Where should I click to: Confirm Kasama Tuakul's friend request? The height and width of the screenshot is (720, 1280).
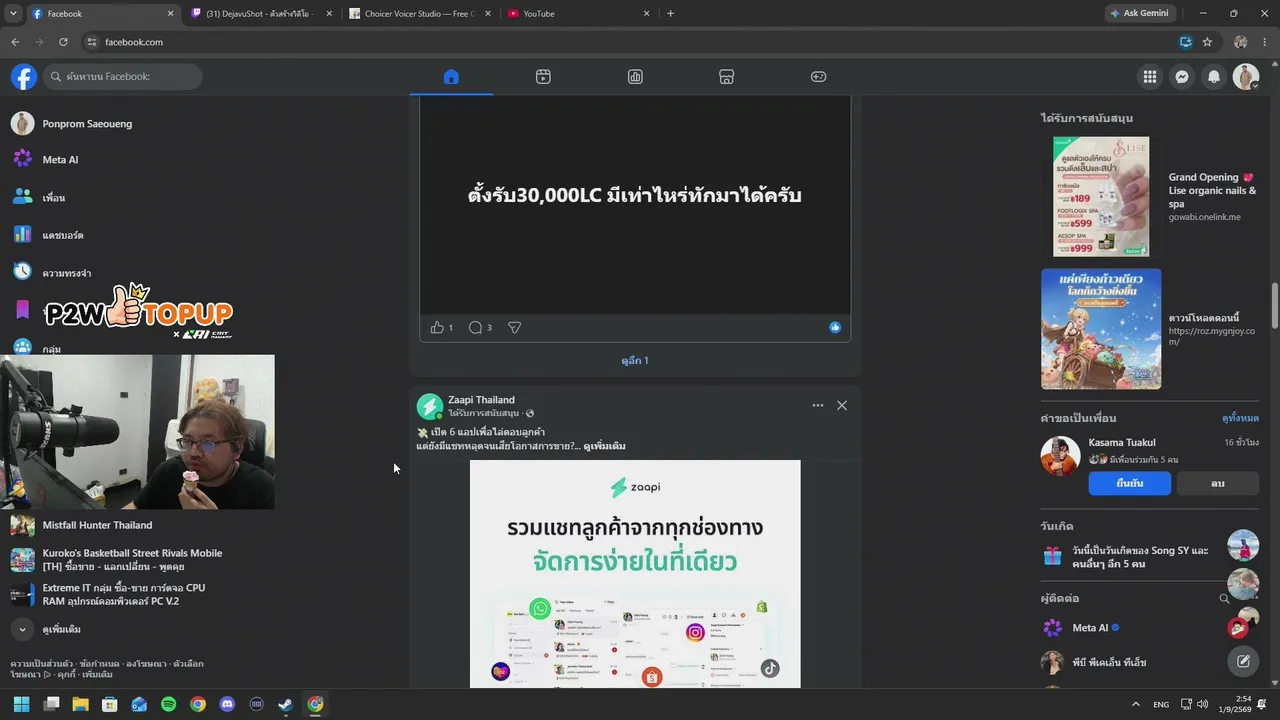click(1130, 483)
